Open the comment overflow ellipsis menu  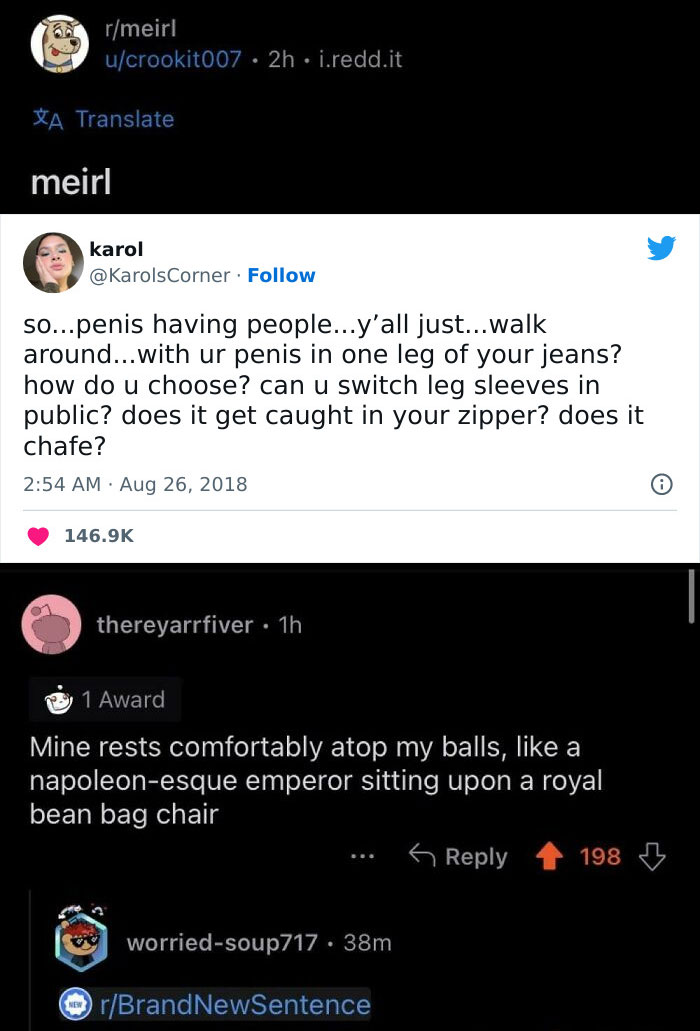tap(362, 856)
